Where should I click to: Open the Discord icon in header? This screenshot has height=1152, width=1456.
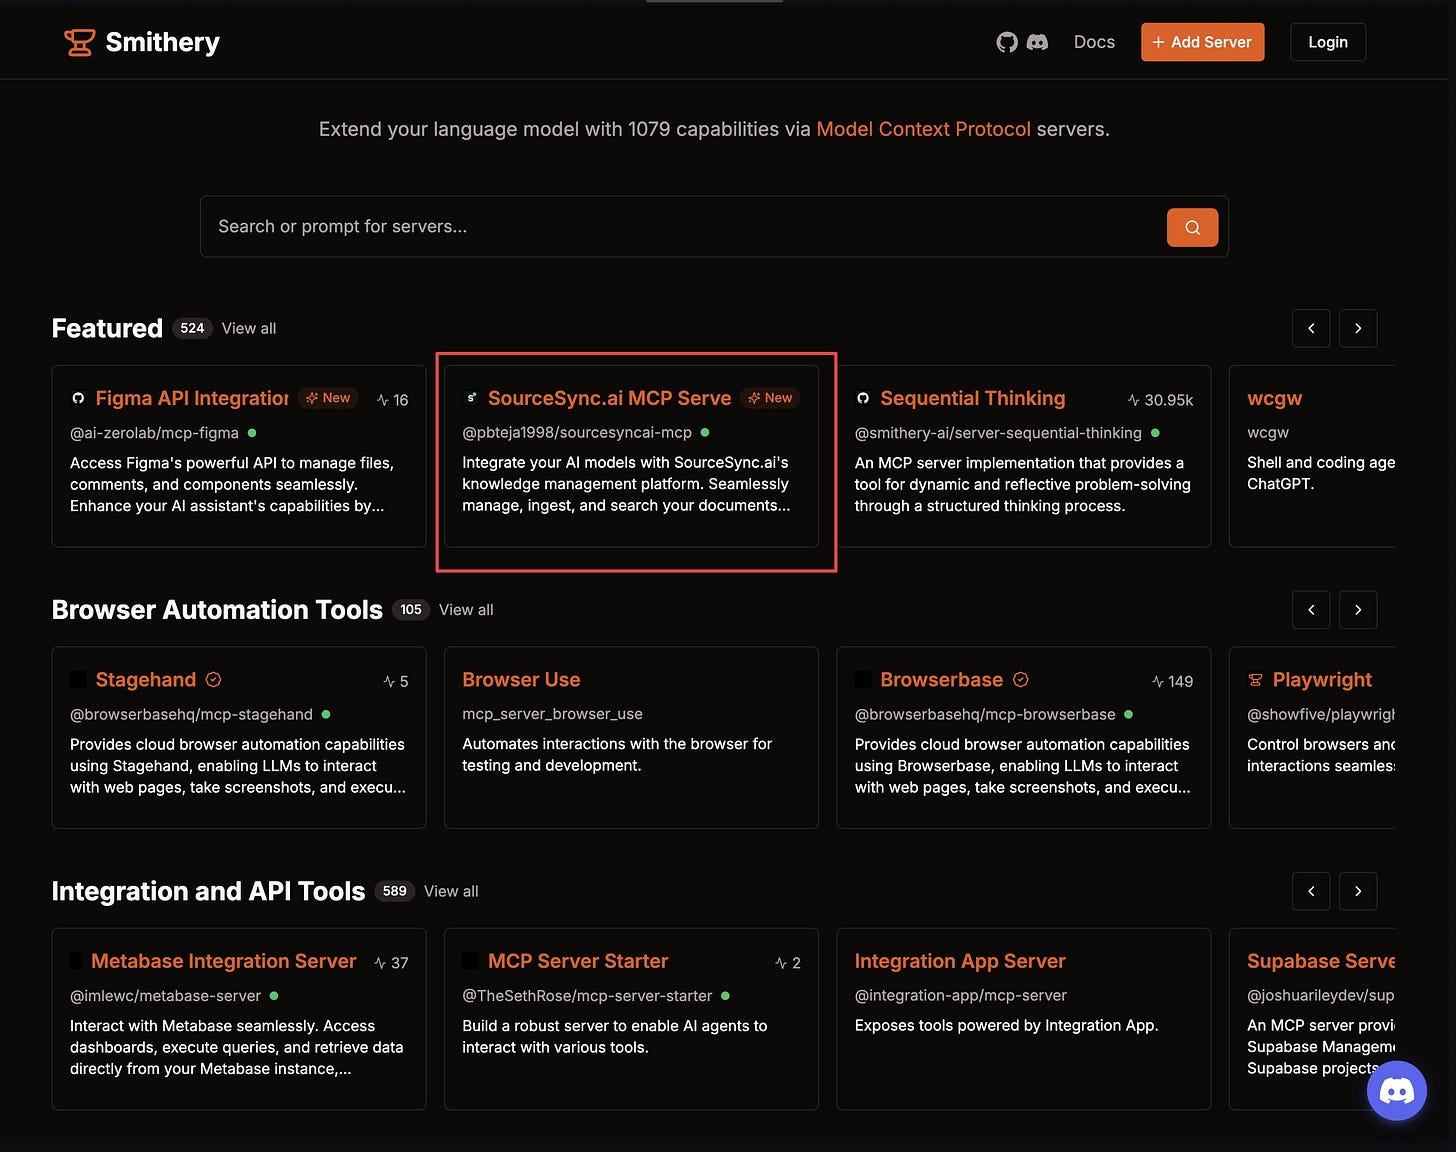1037,42
